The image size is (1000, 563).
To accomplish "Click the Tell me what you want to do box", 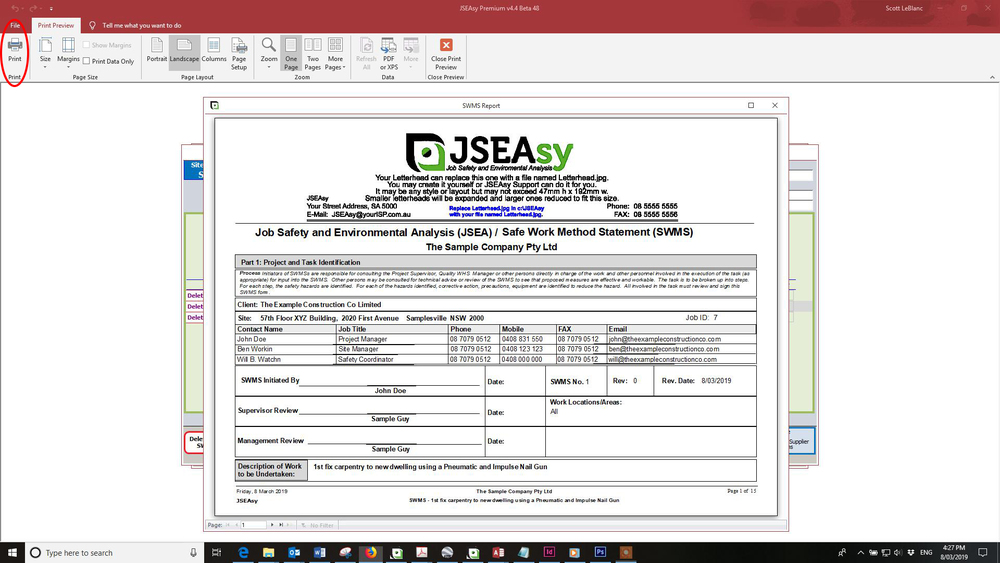I will pos(142,24).
